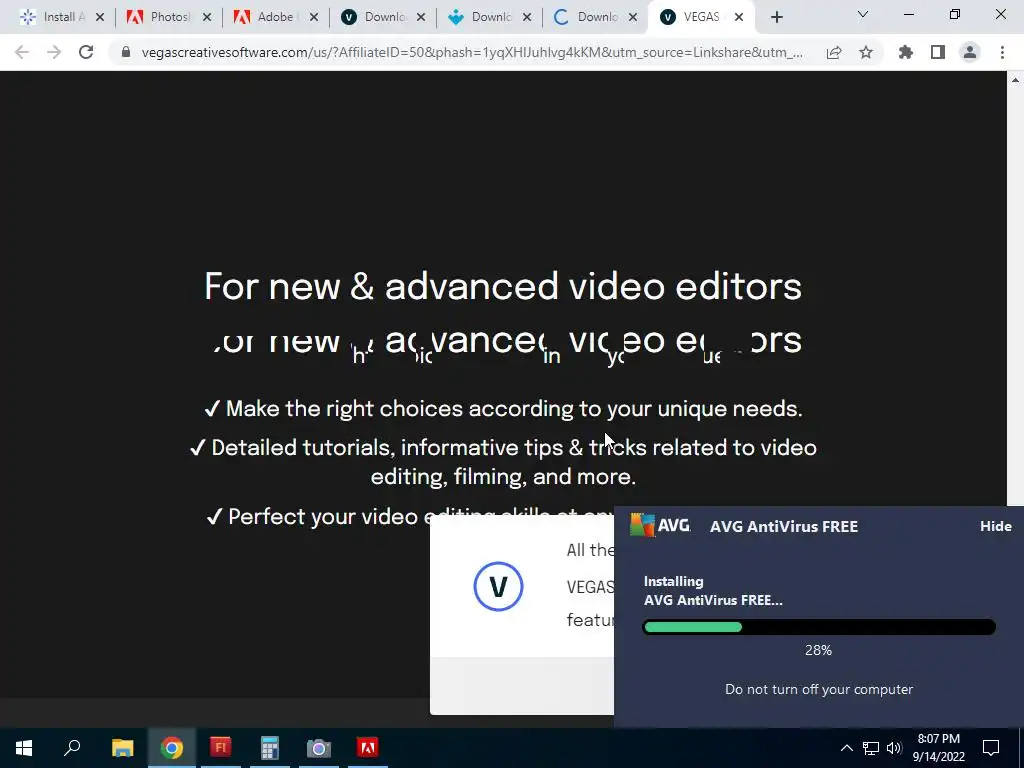Open Adobe app from taskbar
Viewport: 1024px width, 768px height.
click(x=368, y=748)
